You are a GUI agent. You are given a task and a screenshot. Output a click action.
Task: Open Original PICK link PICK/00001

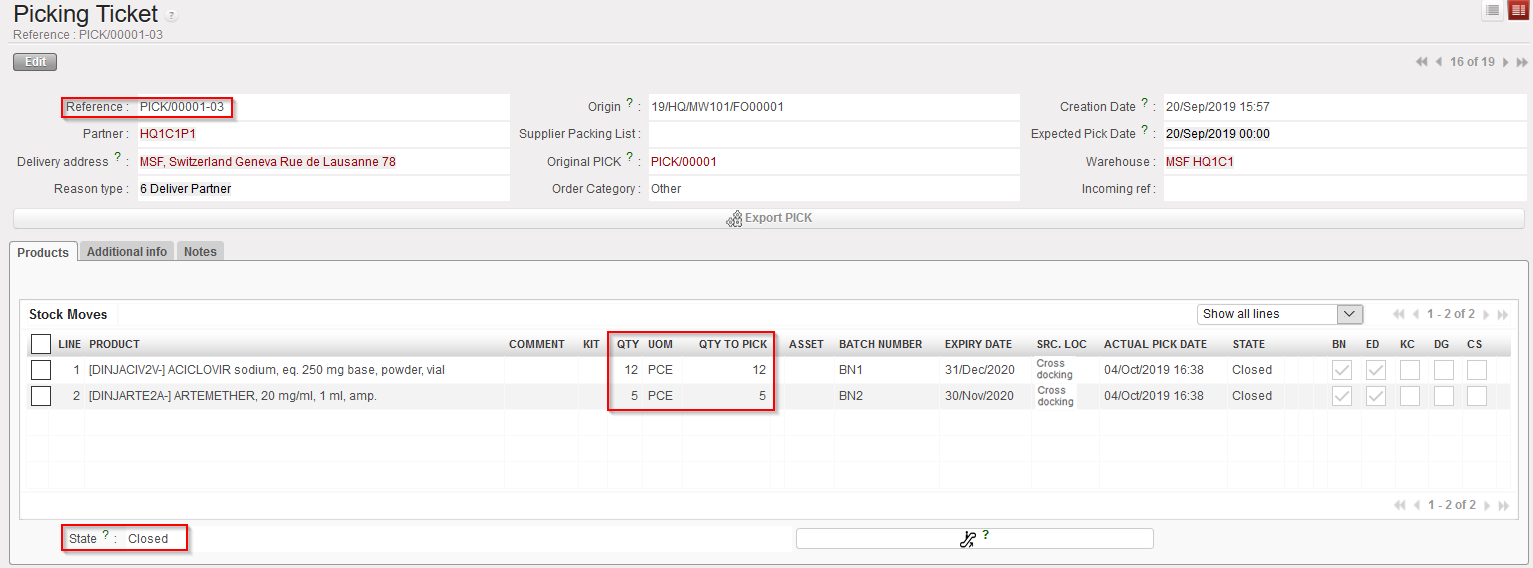coord(684,161)
